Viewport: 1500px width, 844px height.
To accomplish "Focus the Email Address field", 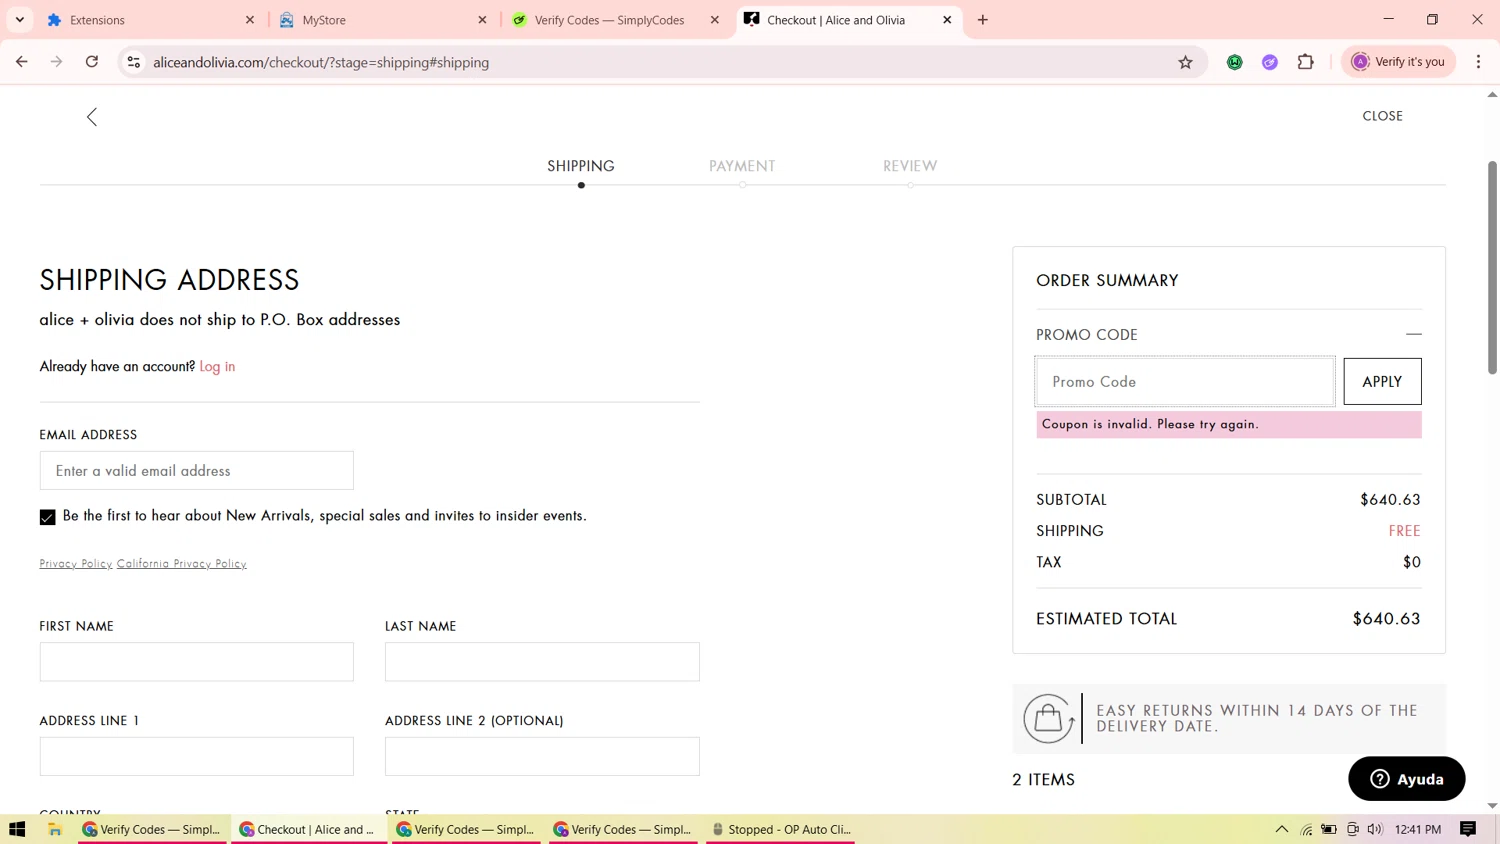I will [197, 470].
